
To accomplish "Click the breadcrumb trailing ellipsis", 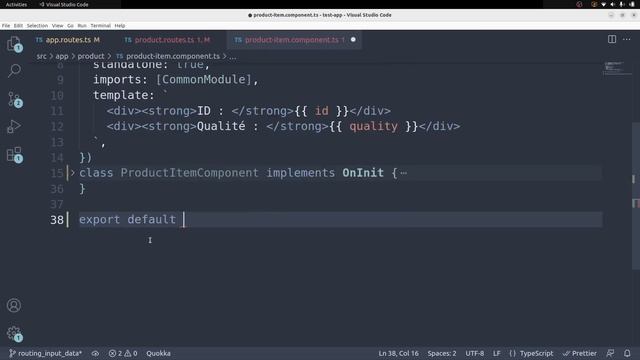I will (x=232, y=56).
